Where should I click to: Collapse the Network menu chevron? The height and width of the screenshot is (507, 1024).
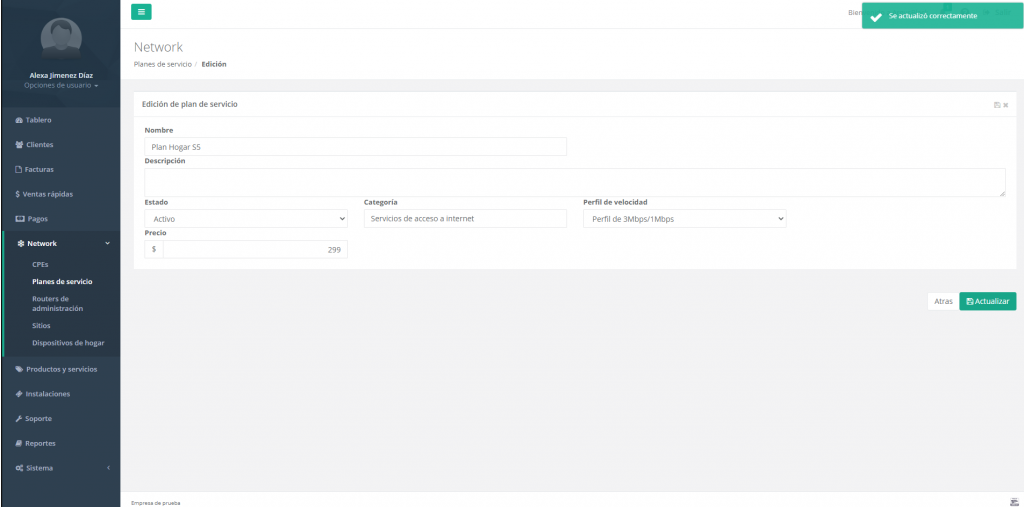(x=108, y=244)
